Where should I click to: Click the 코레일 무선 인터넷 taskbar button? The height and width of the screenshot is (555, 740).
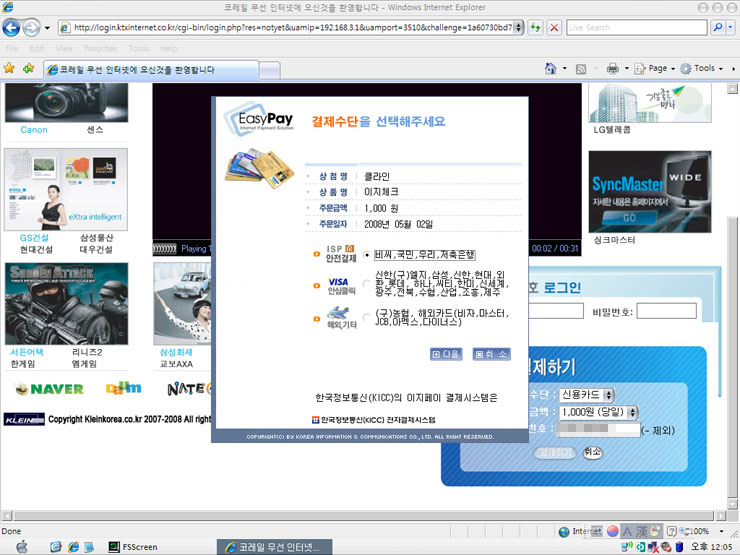(275, 547)
